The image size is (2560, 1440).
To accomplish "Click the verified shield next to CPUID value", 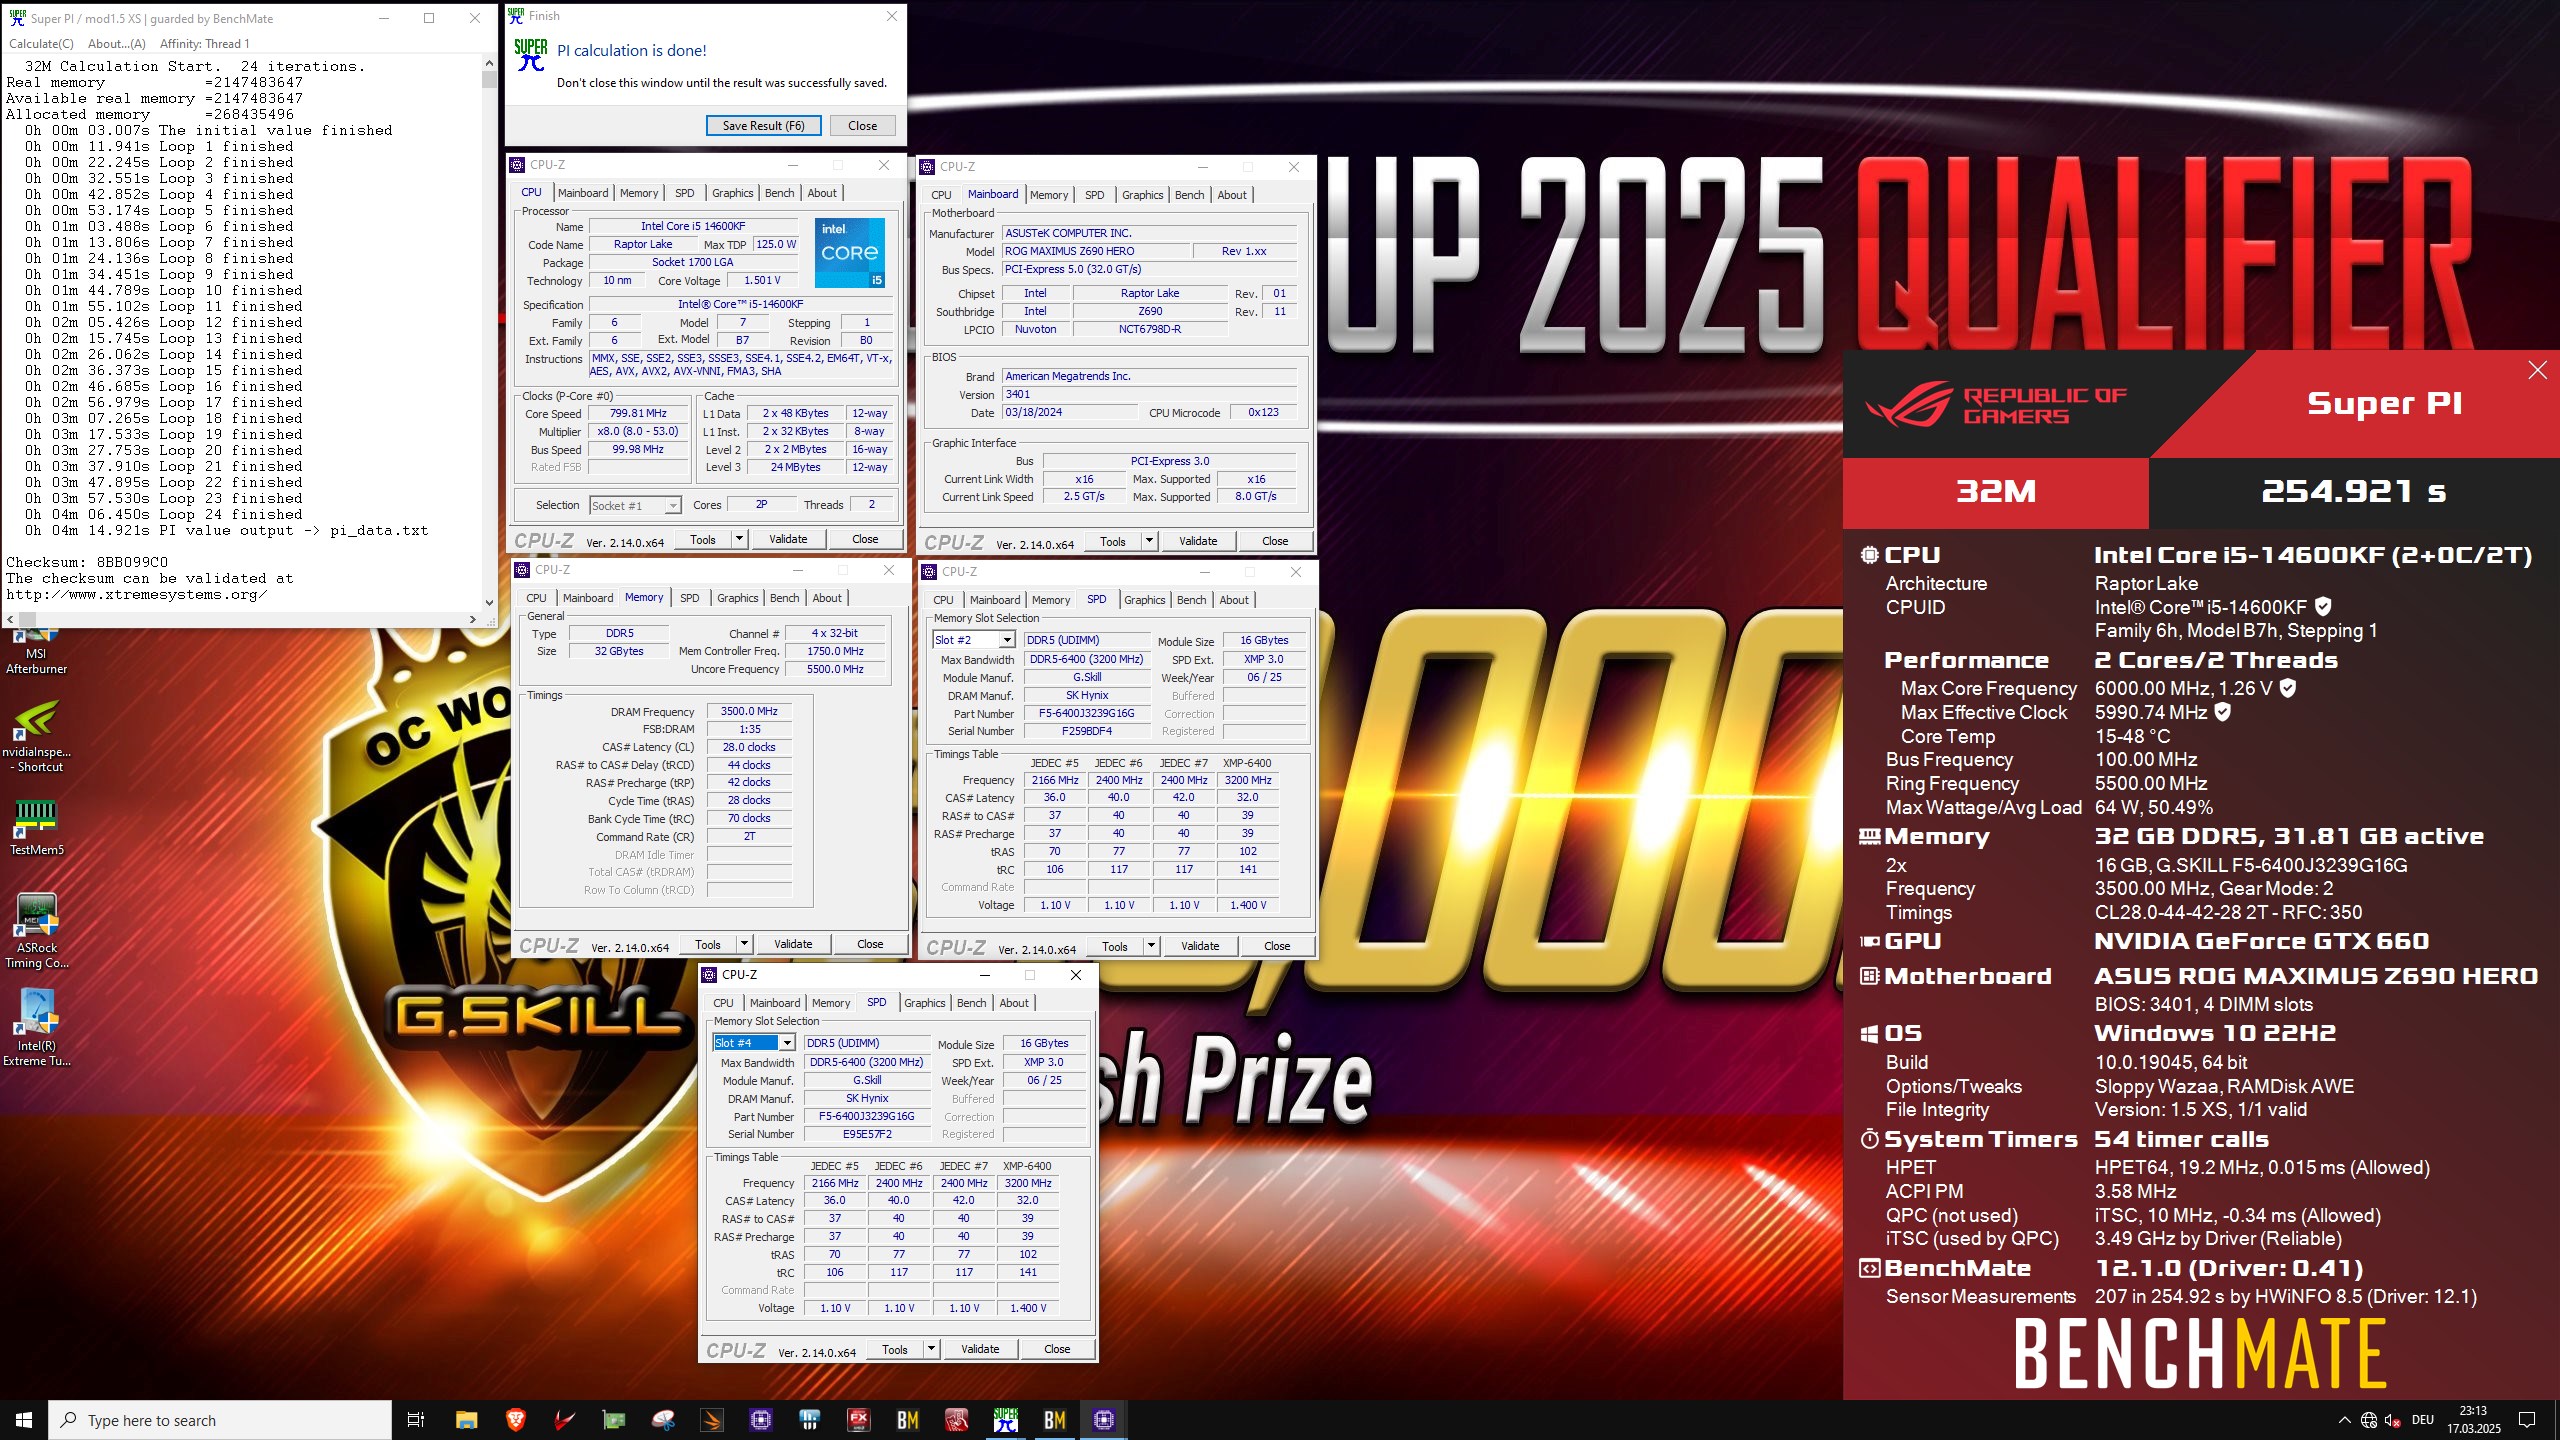I will [2324, 606].
